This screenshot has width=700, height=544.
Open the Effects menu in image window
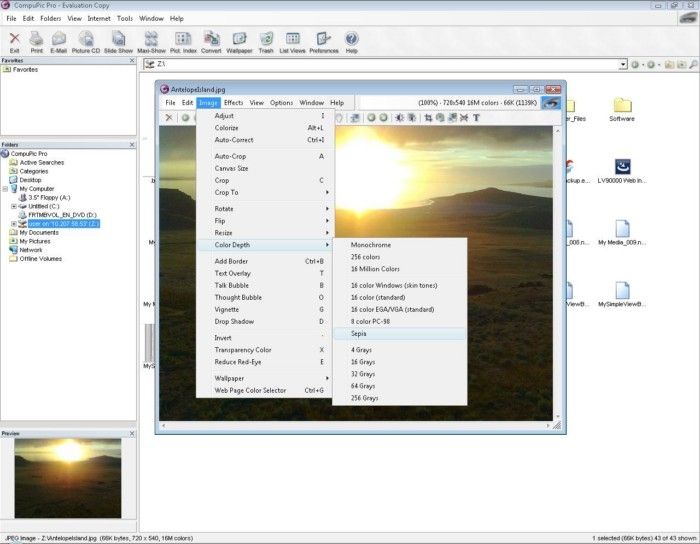(x=233, y=102)
